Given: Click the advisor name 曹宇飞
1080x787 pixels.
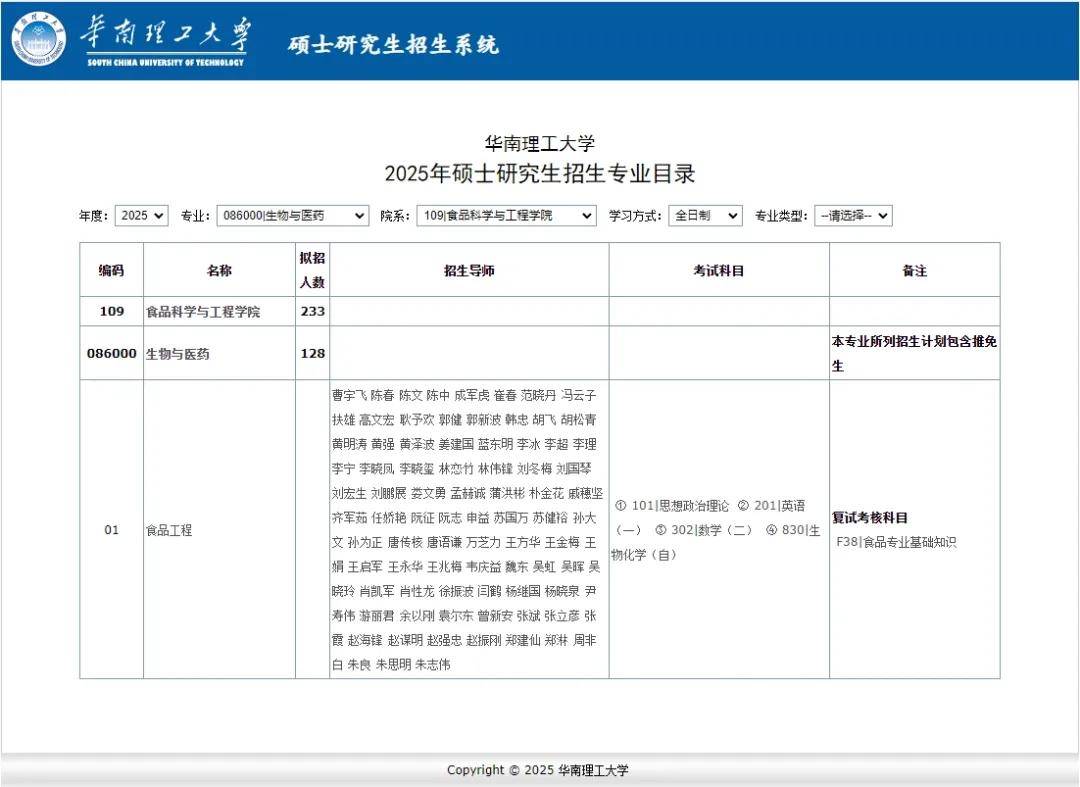Looking at the screenshot, I should click(349, 395).
